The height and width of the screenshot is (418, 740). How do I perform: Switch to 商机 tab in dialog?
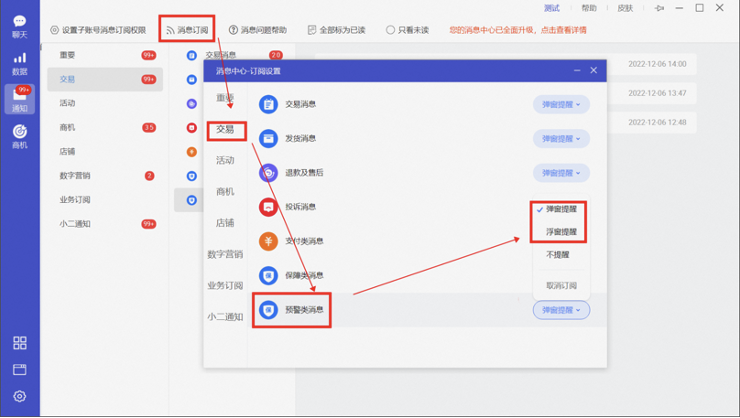[x=225, y=192]
